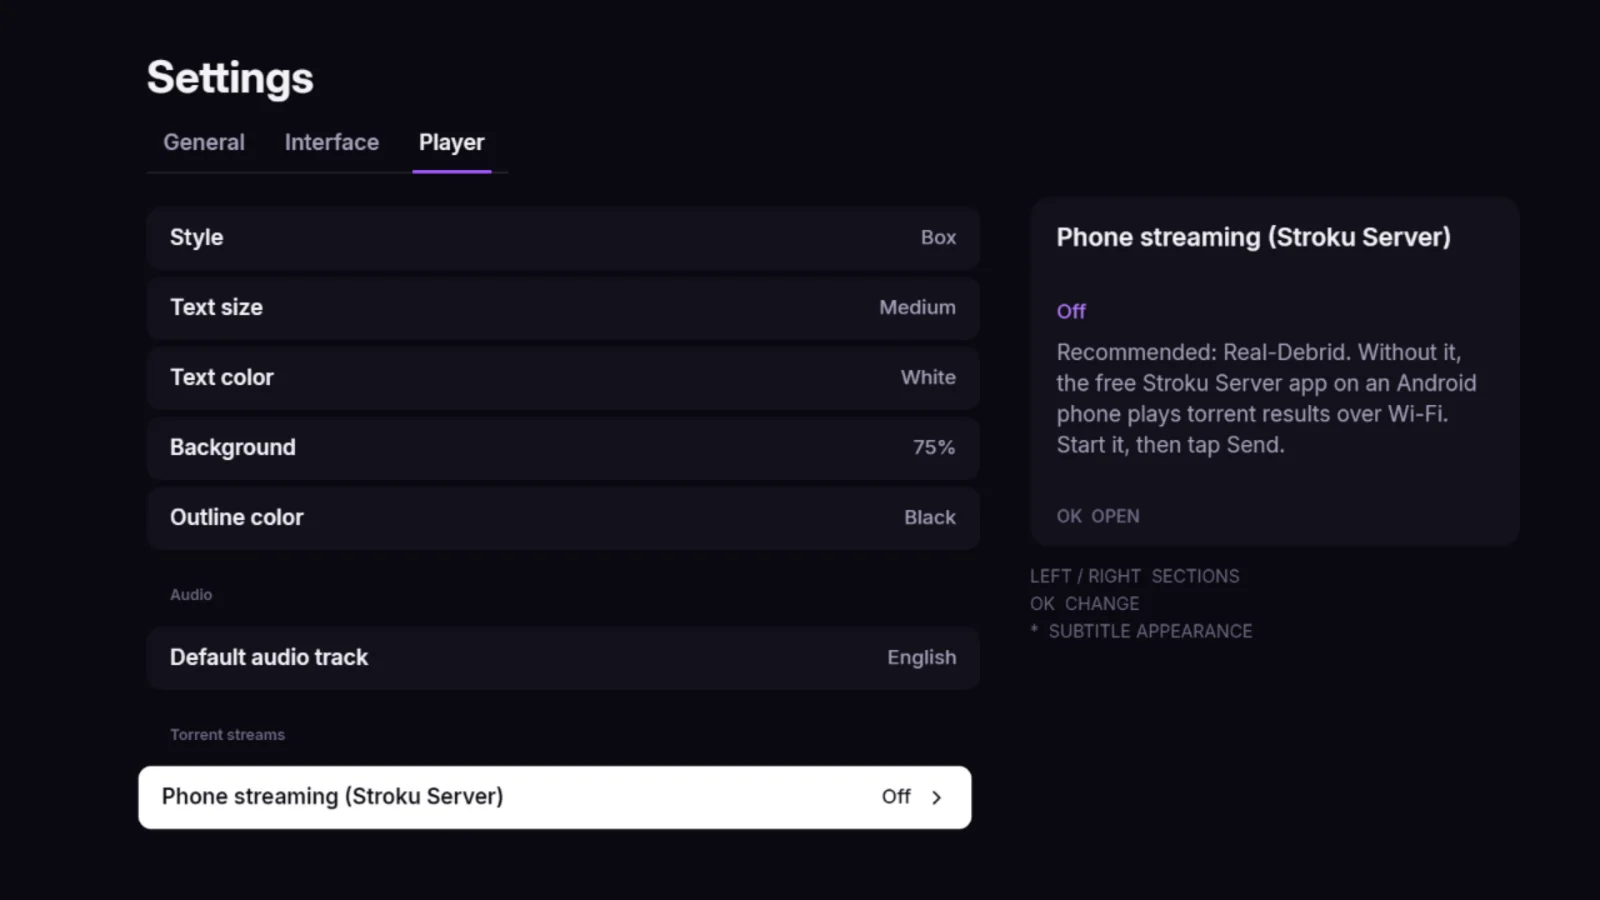Click the SUBTITLE APPEARANCE hint

pos(1141,631)
